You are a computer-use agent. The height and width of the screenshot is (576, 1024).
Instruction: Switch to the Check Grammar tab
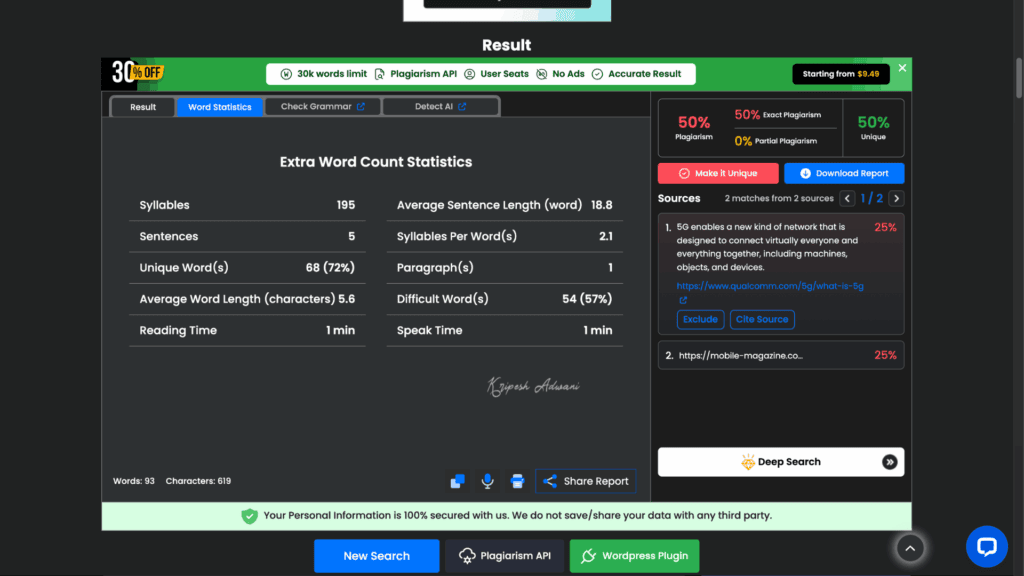point(322,105)
